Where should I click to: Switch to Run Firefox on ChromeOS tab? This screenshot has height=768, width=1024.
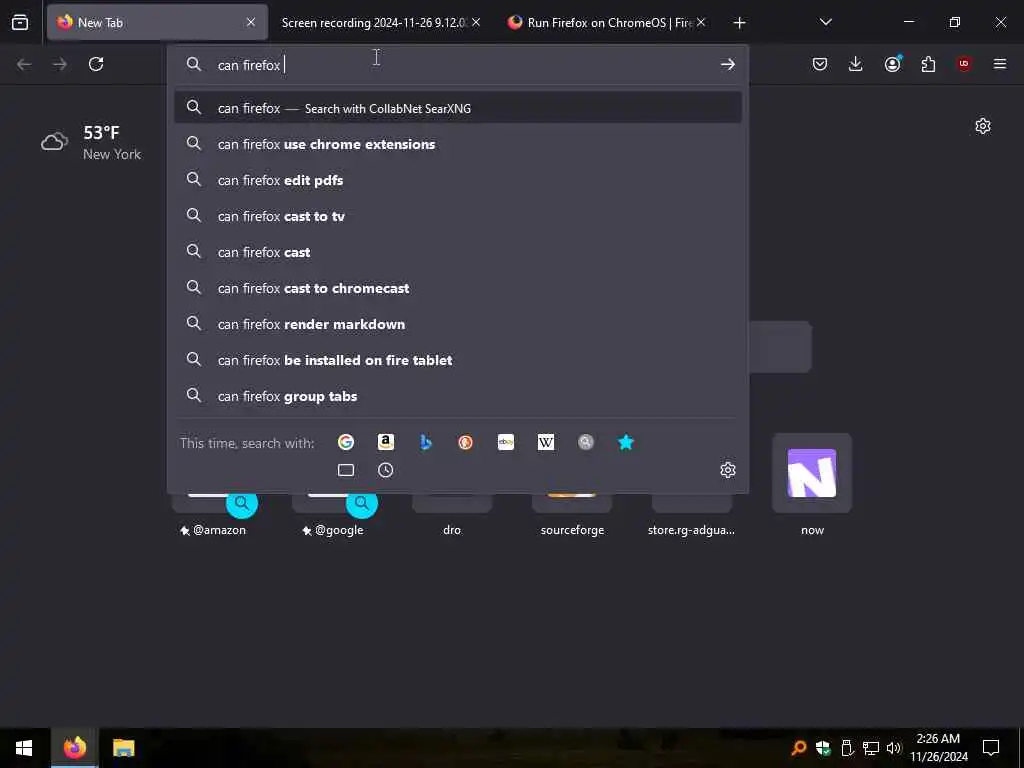606,22
